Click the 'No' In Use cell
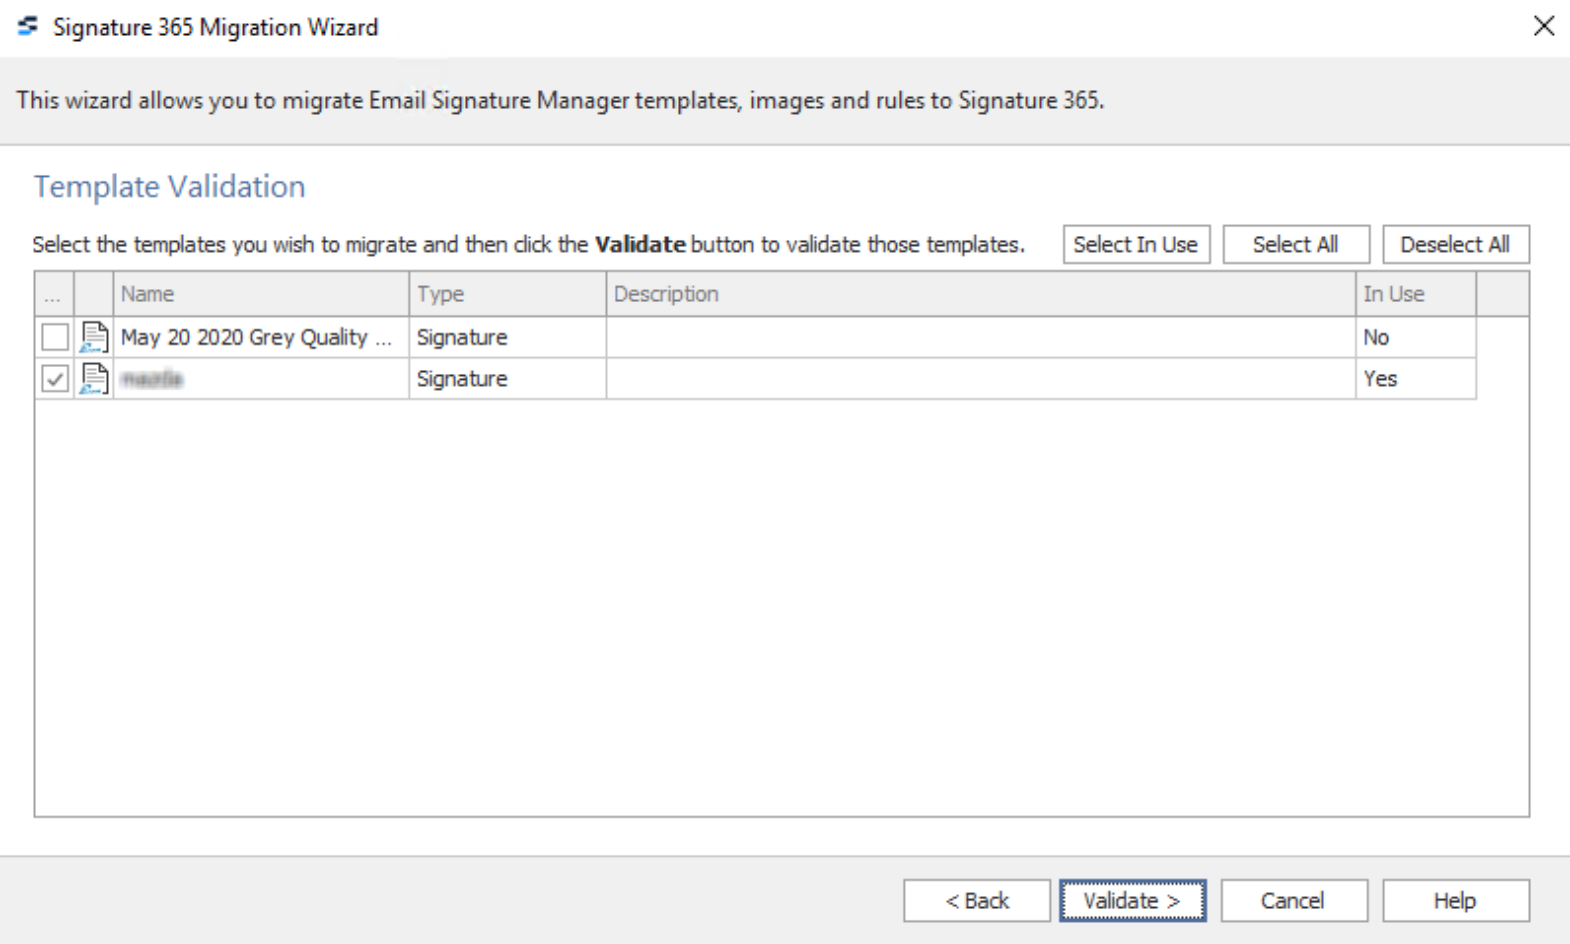The image size is (1570, 944). [x=1416, y=337]
